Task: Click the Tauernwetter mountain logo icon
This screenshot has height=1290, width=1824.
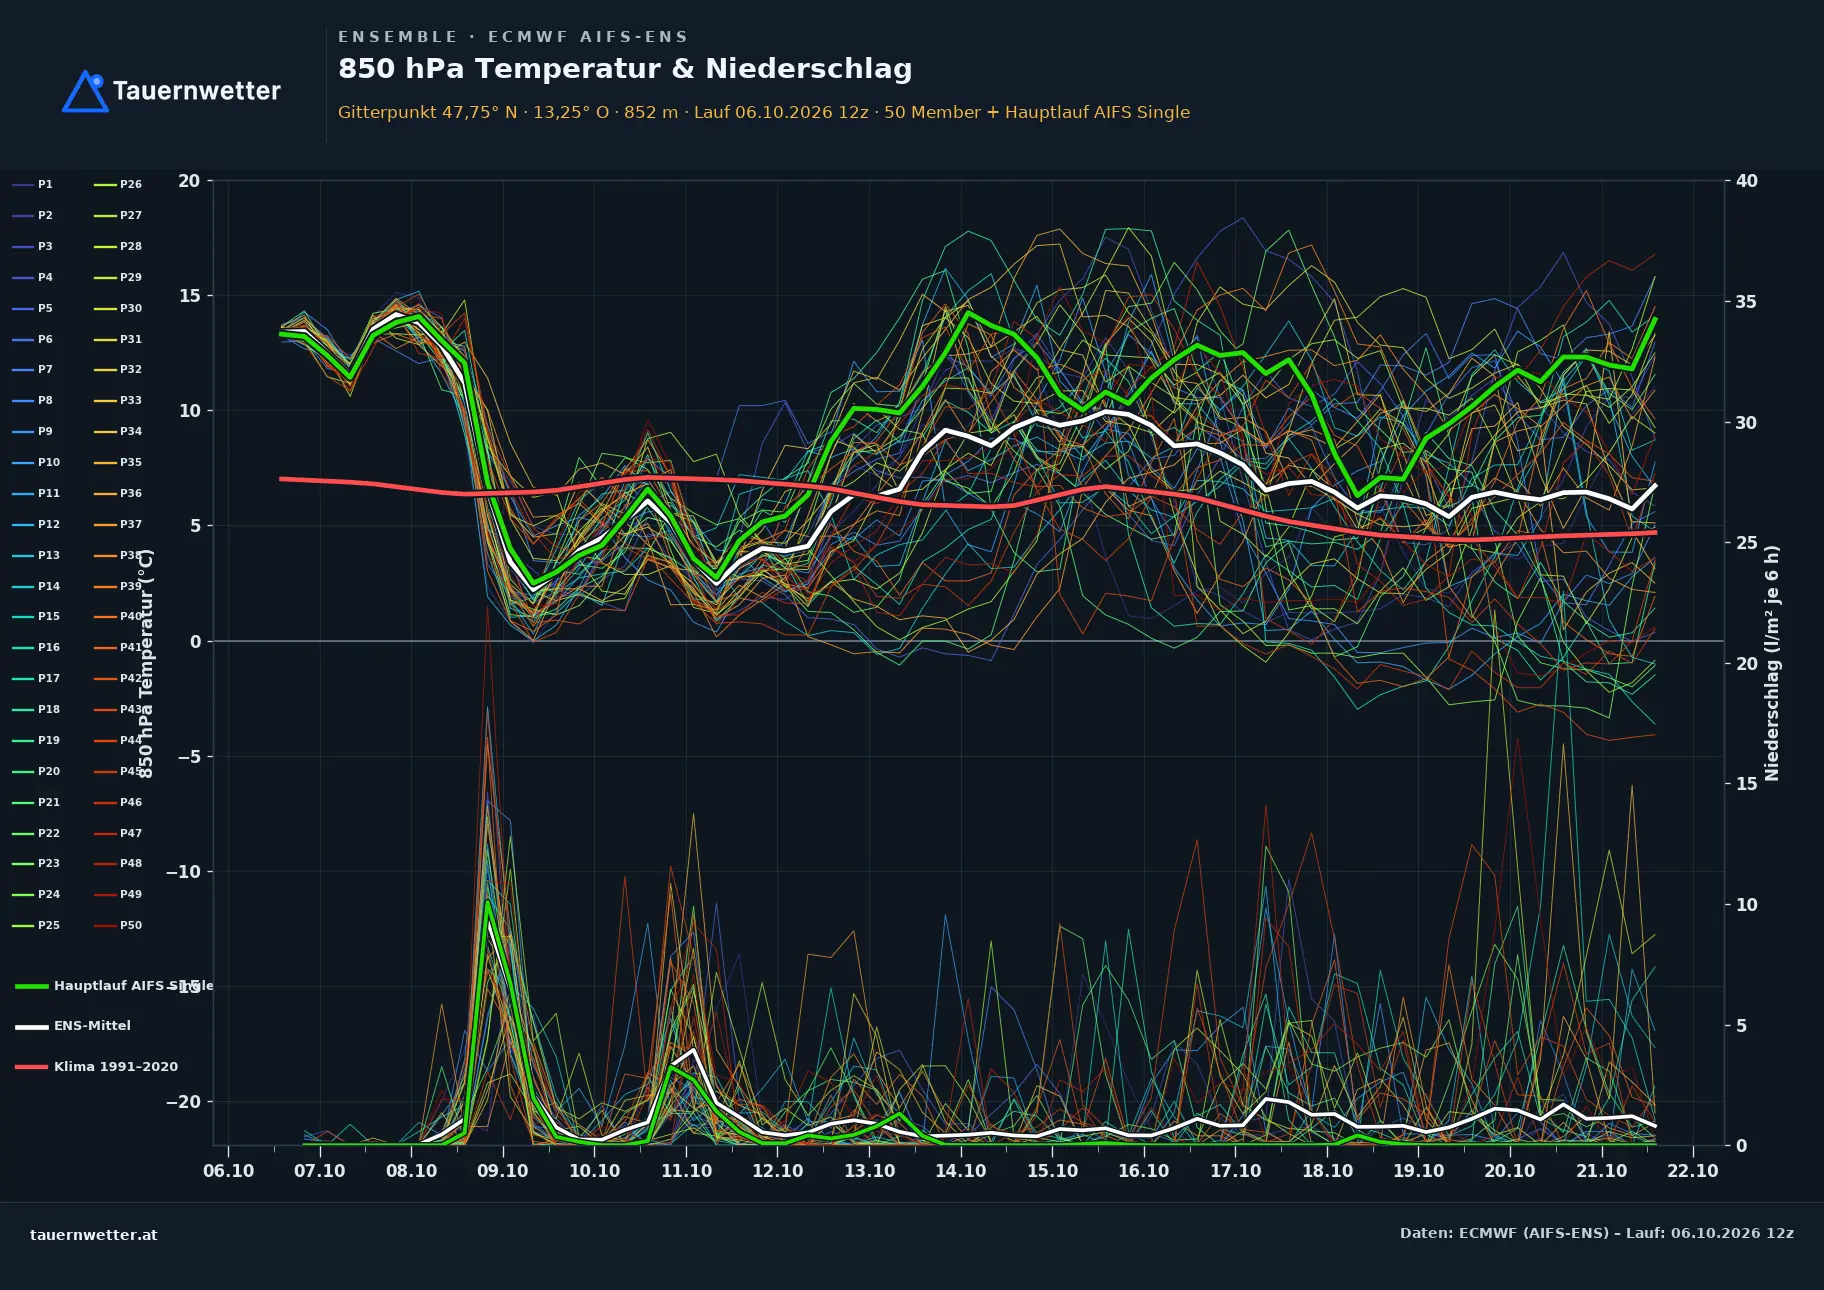Action: [x=85, y=91]
